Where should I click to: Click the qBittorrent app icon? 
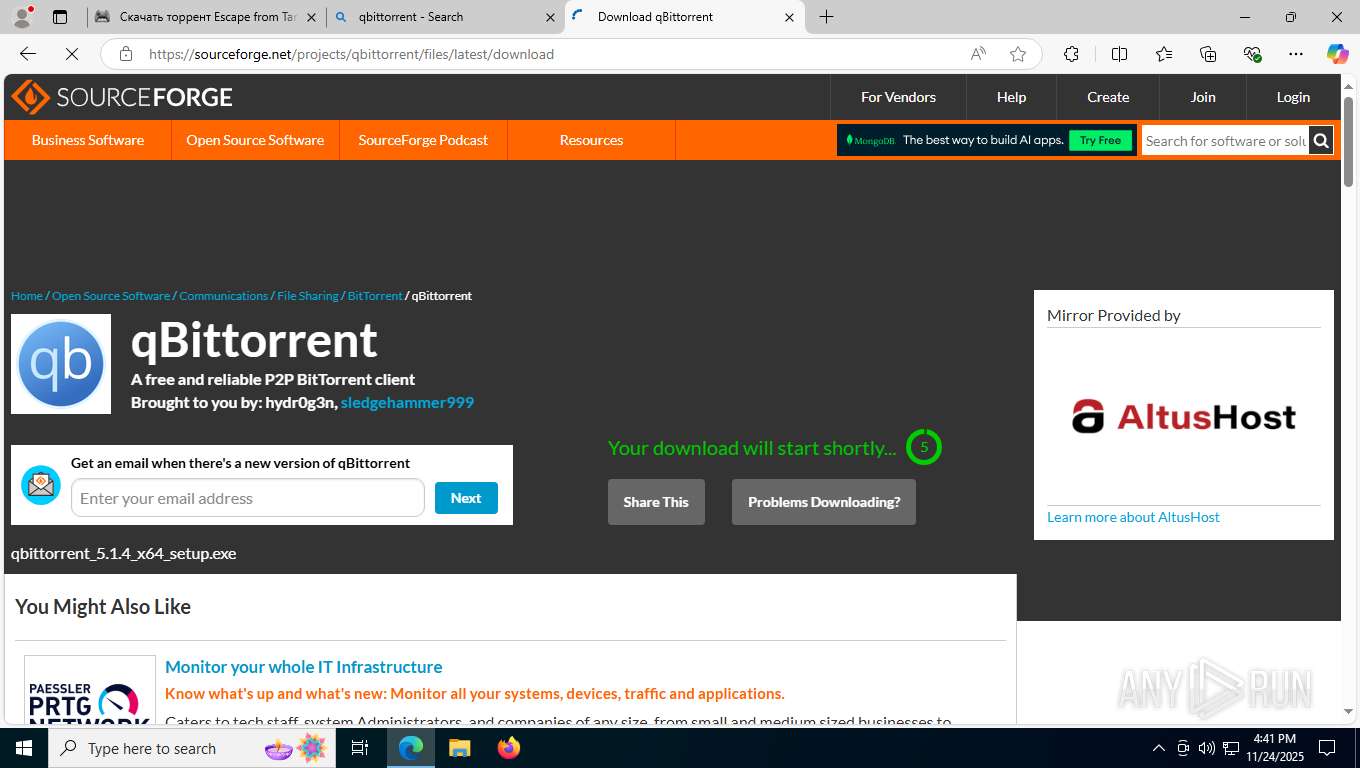pyautogui.click(x=61, y=364)
